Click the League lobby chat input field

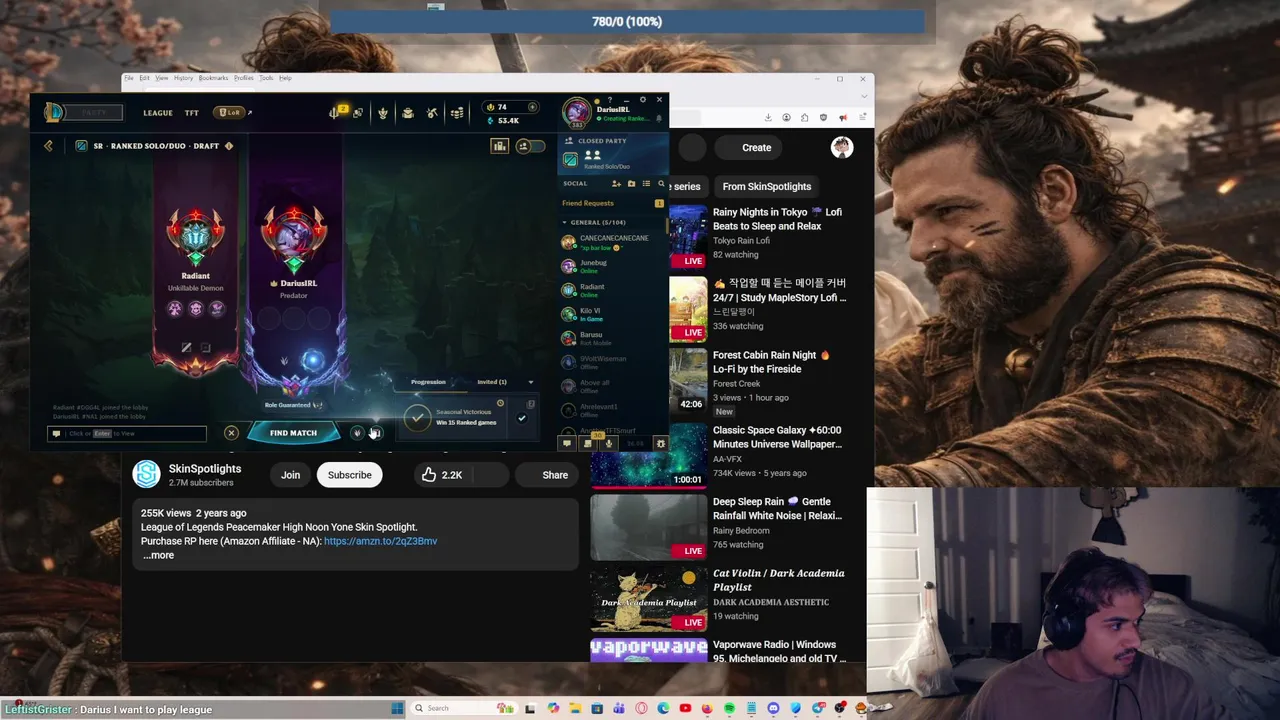click(x=127, y=433)
